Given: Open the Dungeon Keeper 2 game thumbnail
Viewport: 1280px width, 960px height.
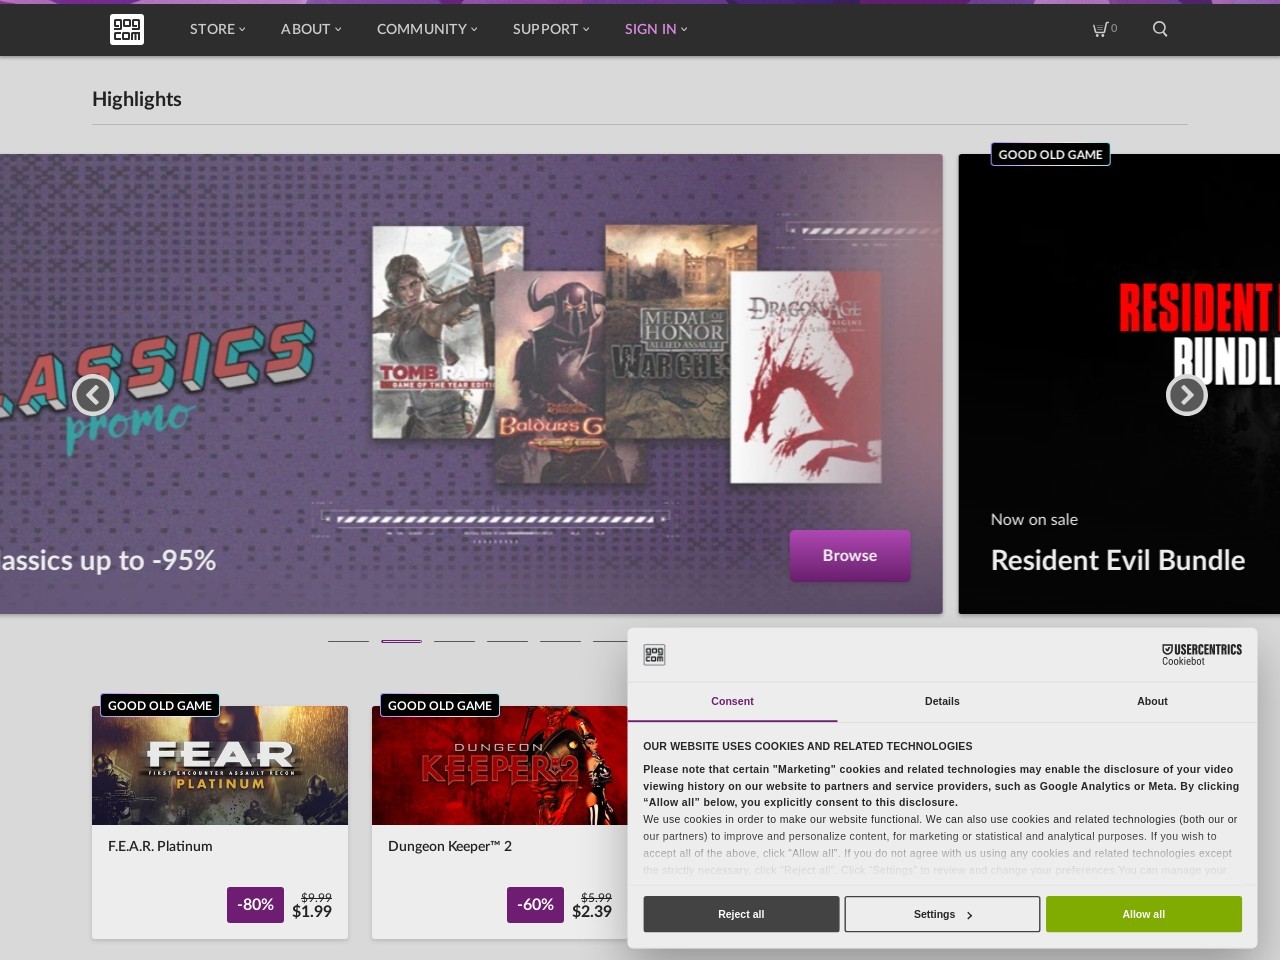Looking at the screenshot, I should pos(500,766).
